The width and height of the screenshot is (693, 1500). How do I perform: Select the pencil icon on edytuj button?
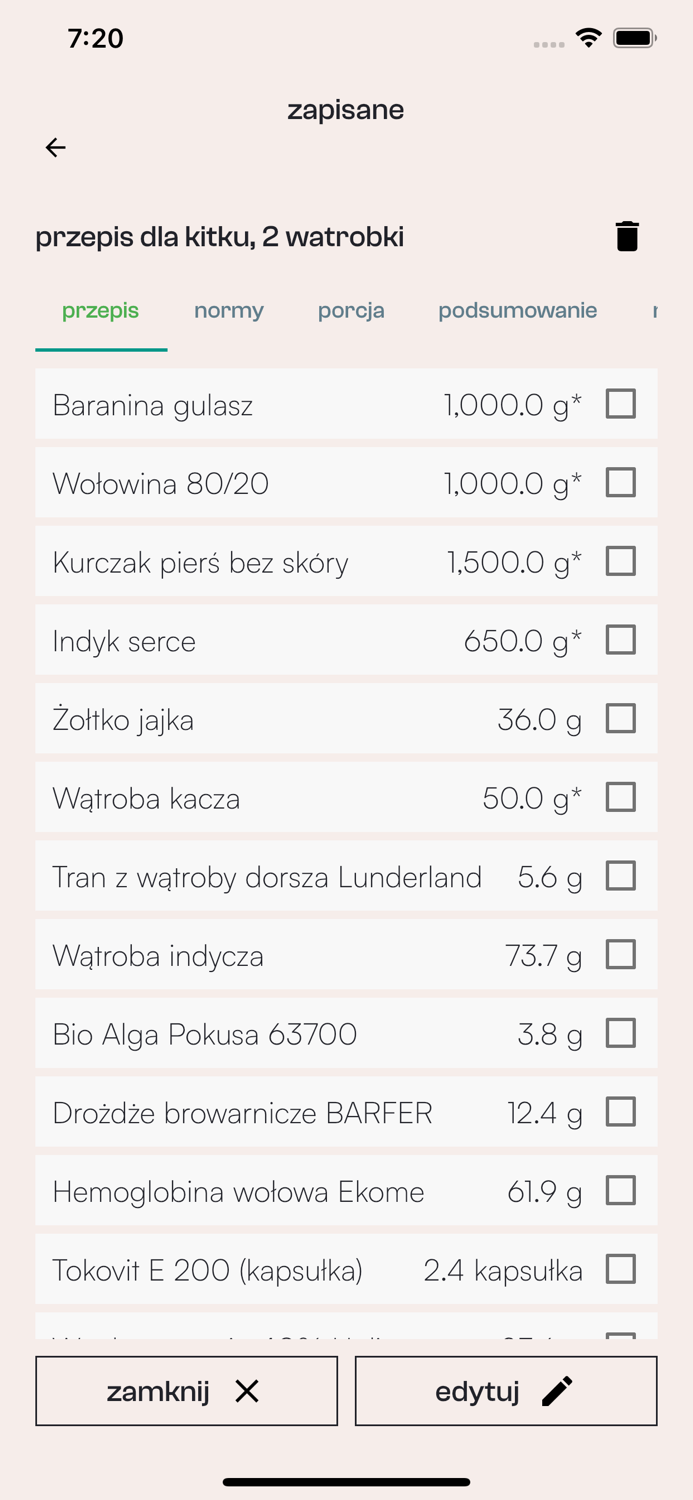tap(557, 1390)
